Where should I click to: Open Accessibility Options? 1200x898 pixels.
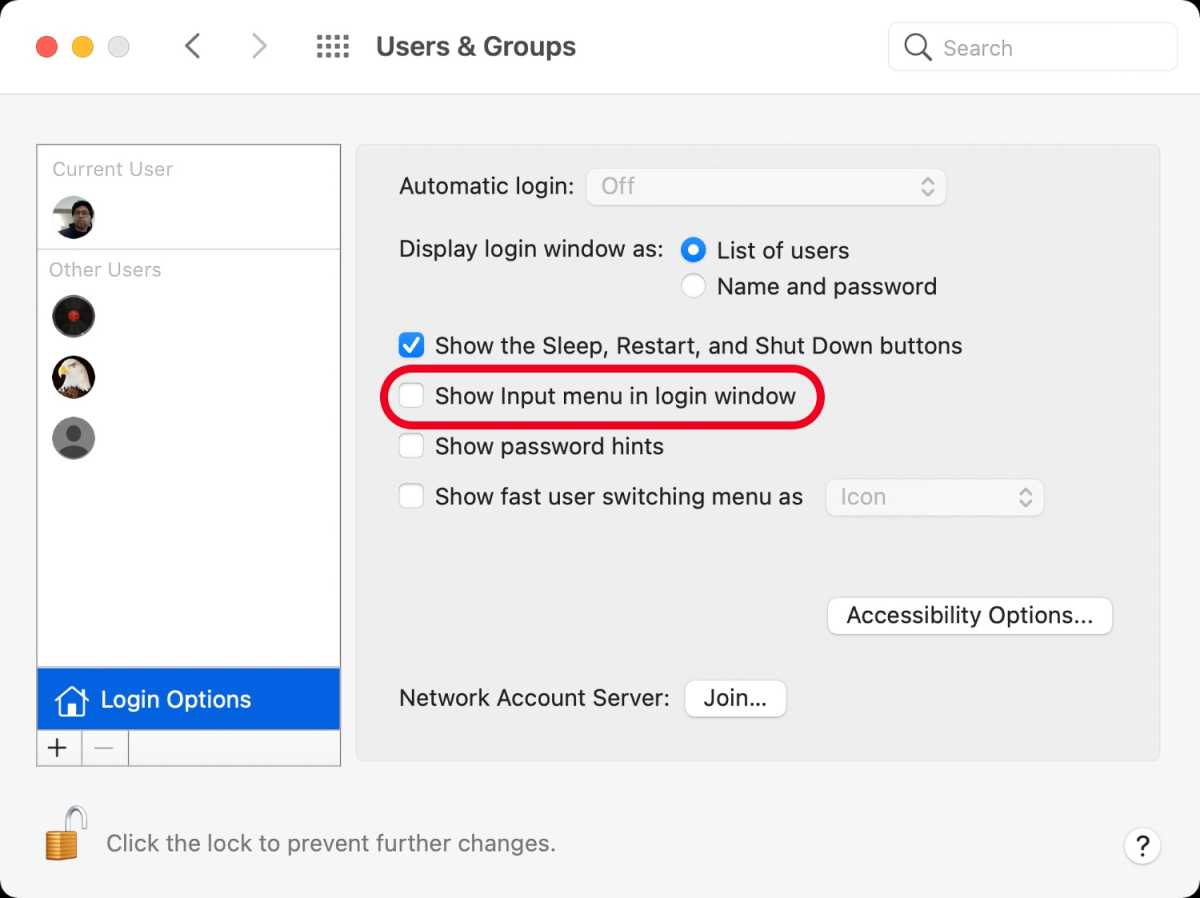click(968, 615)
